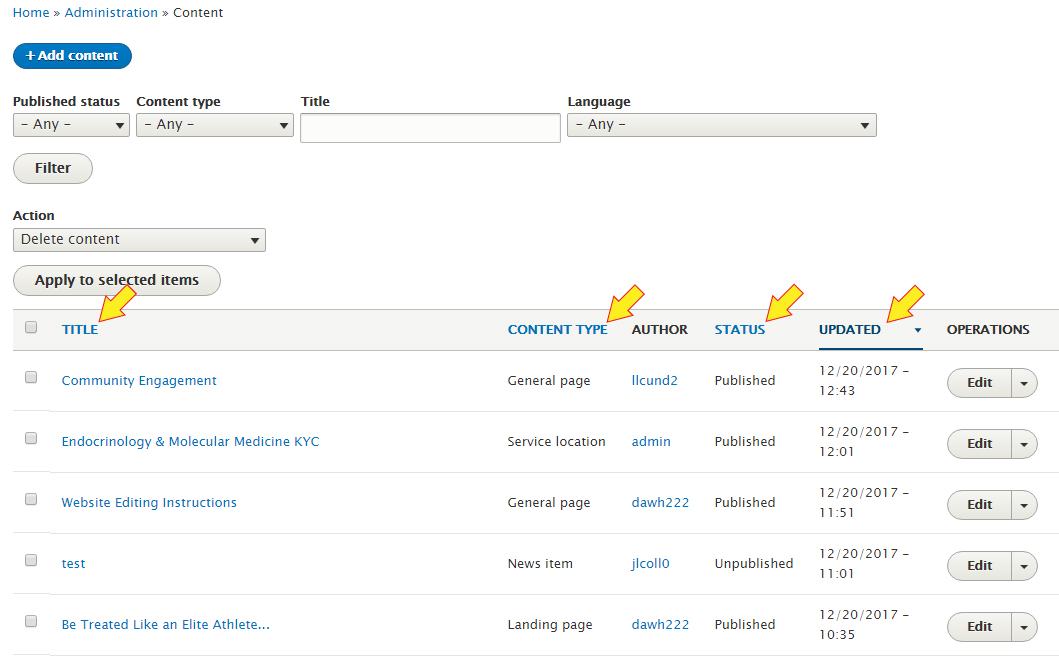Screen dimensions: 1059x657
Task: Open author dawh222 on Landing page row
Action: point(660,625)
